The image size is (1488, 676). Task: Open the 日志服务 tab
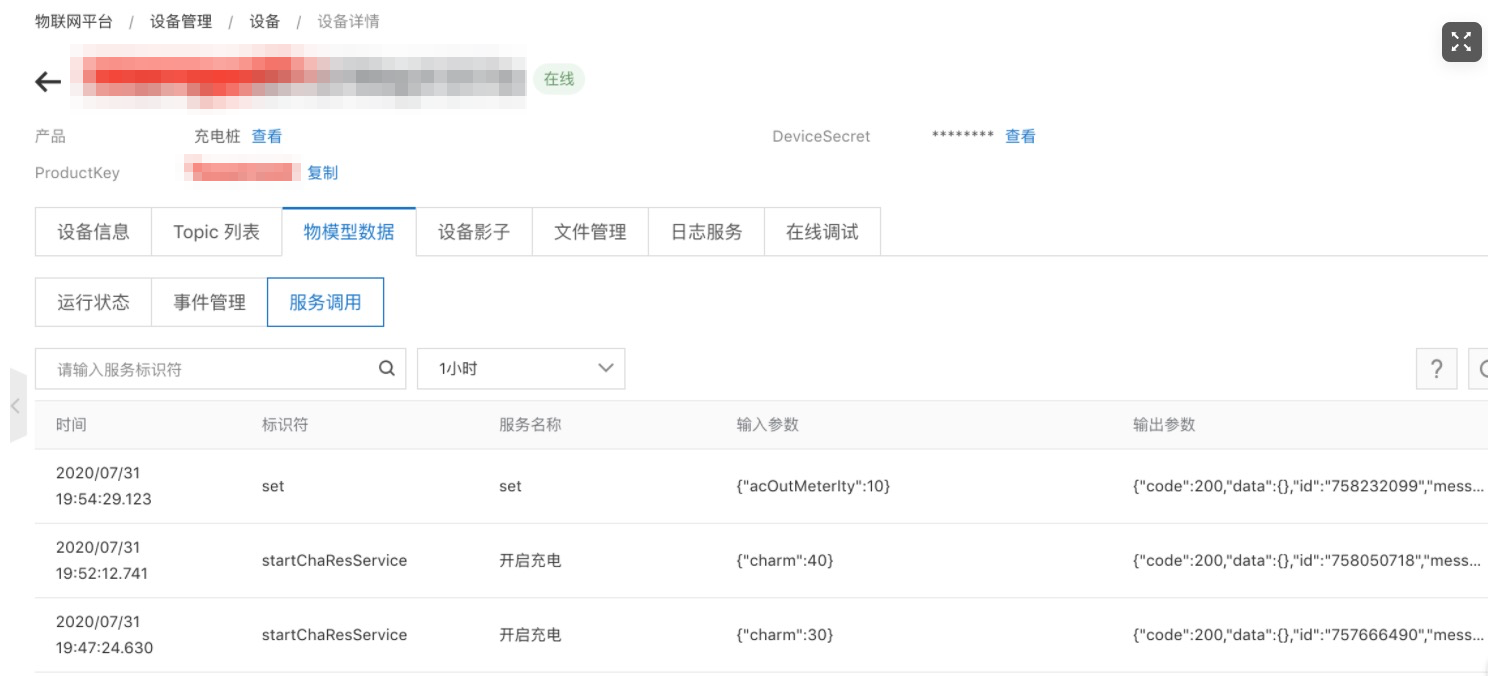(x=706, y=232)
